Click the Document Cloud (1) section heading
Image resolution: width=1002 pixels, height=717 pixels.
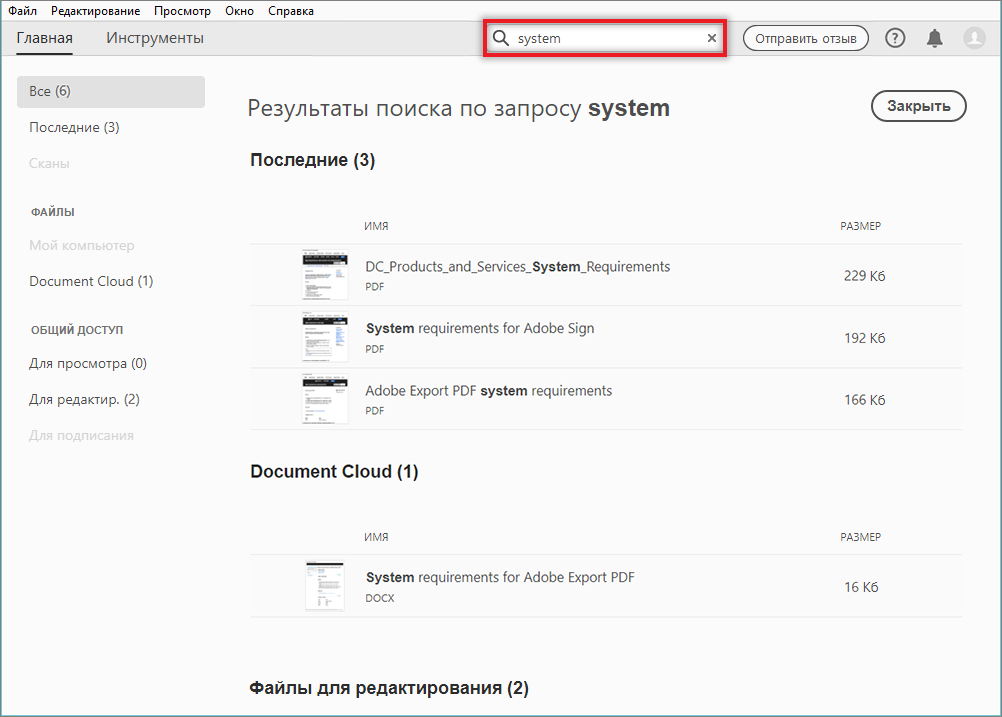(334, 472)
